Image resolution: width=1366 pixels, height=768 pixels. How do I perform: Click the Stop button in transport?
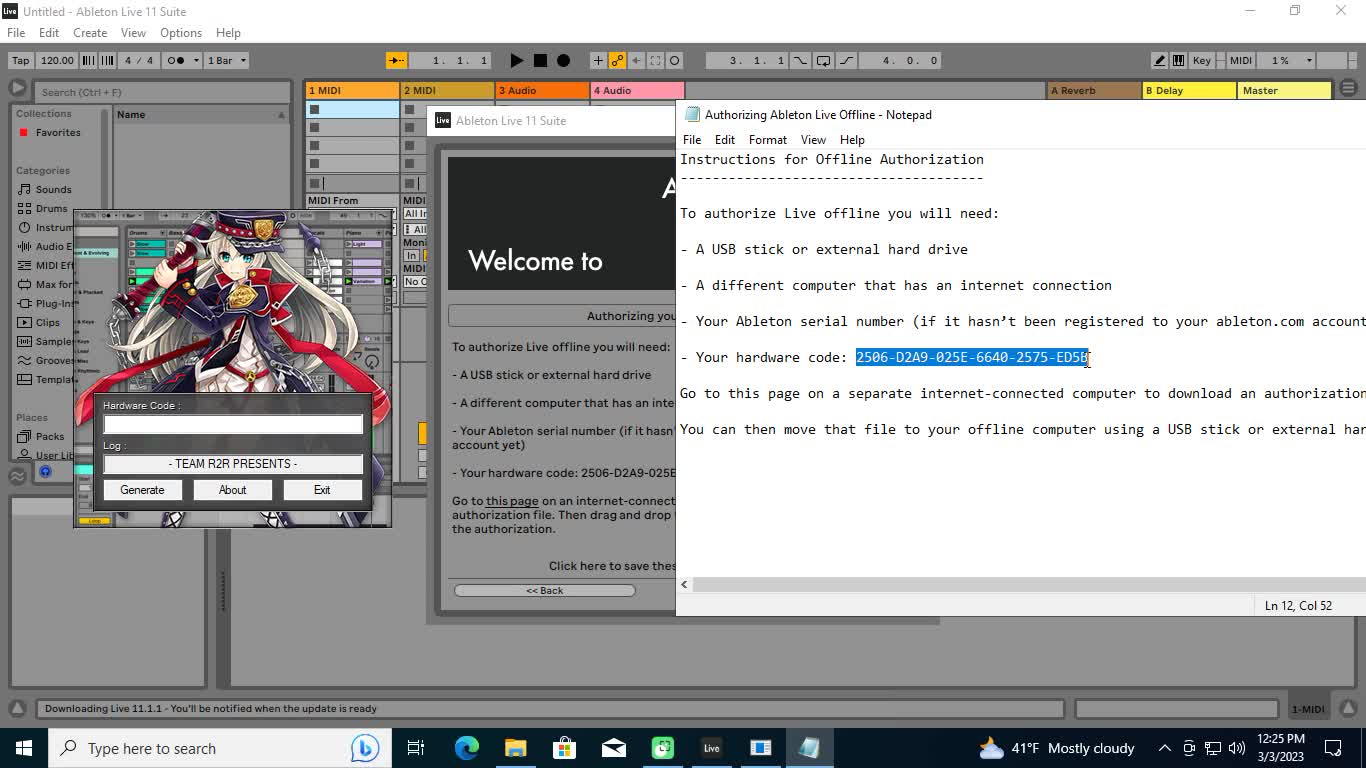pyautogui.click(x=540, y=60)
